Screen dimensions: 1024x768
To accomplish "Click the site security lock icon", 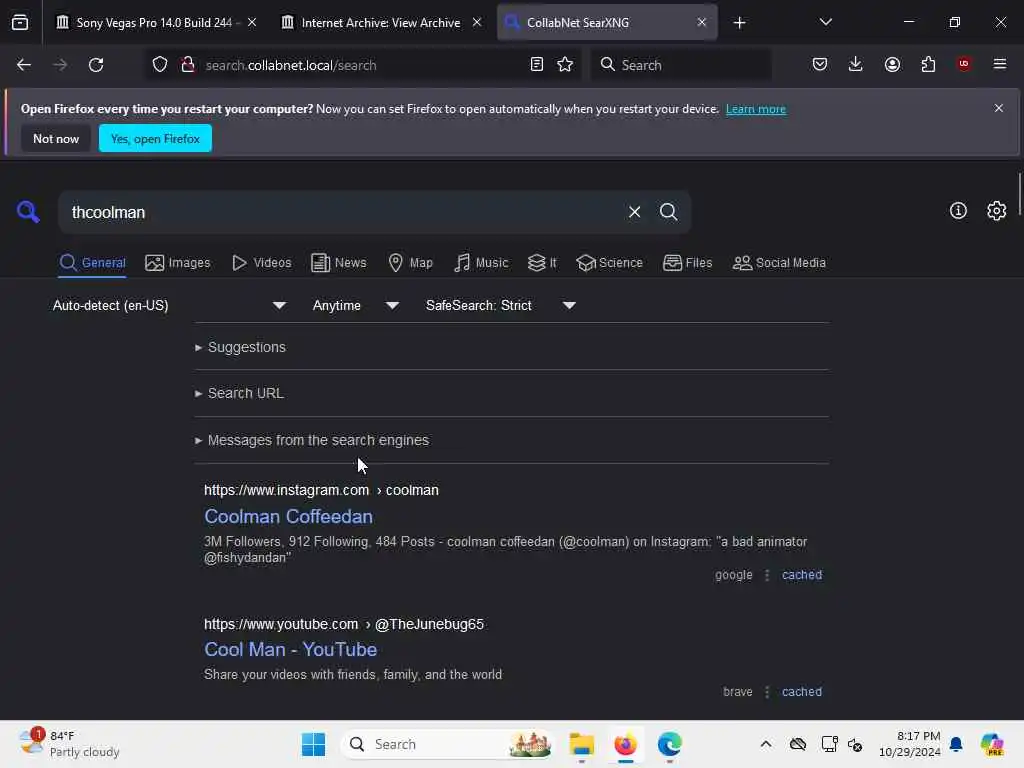I will (188, 65).
